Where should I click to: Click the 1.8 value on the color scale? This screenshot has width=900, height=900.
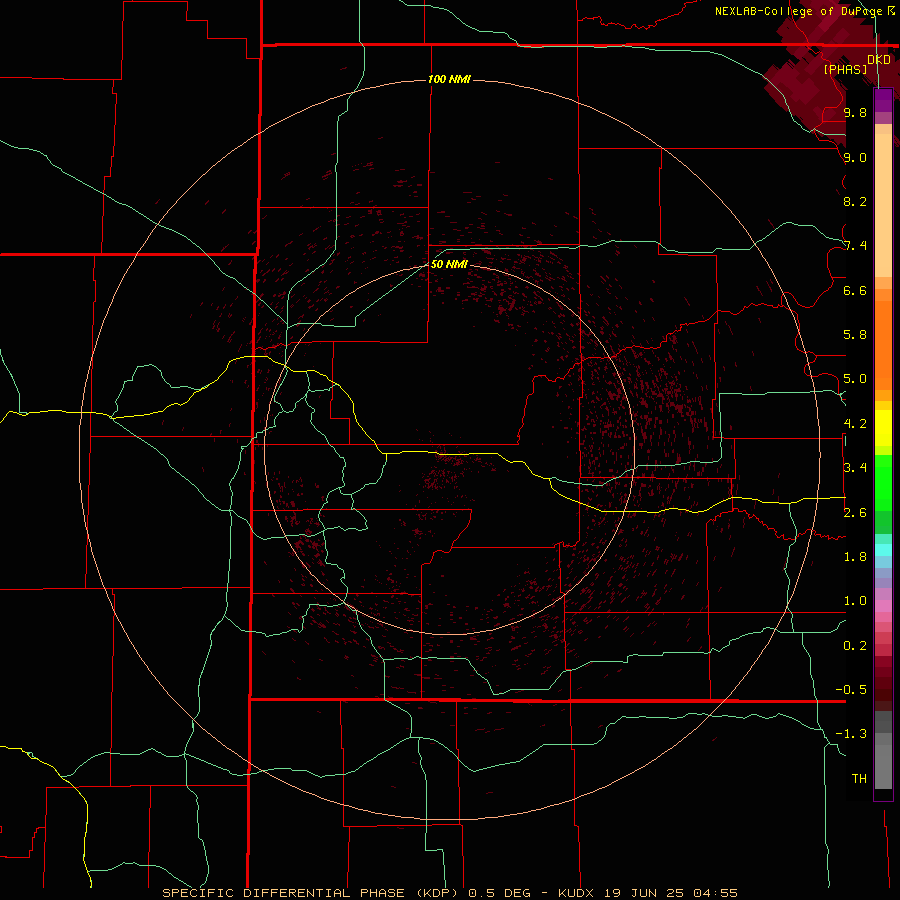(855, 557)
